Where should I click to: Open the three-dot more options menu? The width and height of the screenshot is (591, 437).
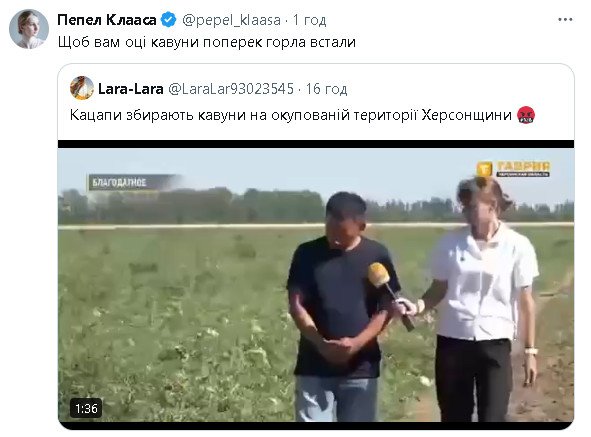tap(565, 20)
